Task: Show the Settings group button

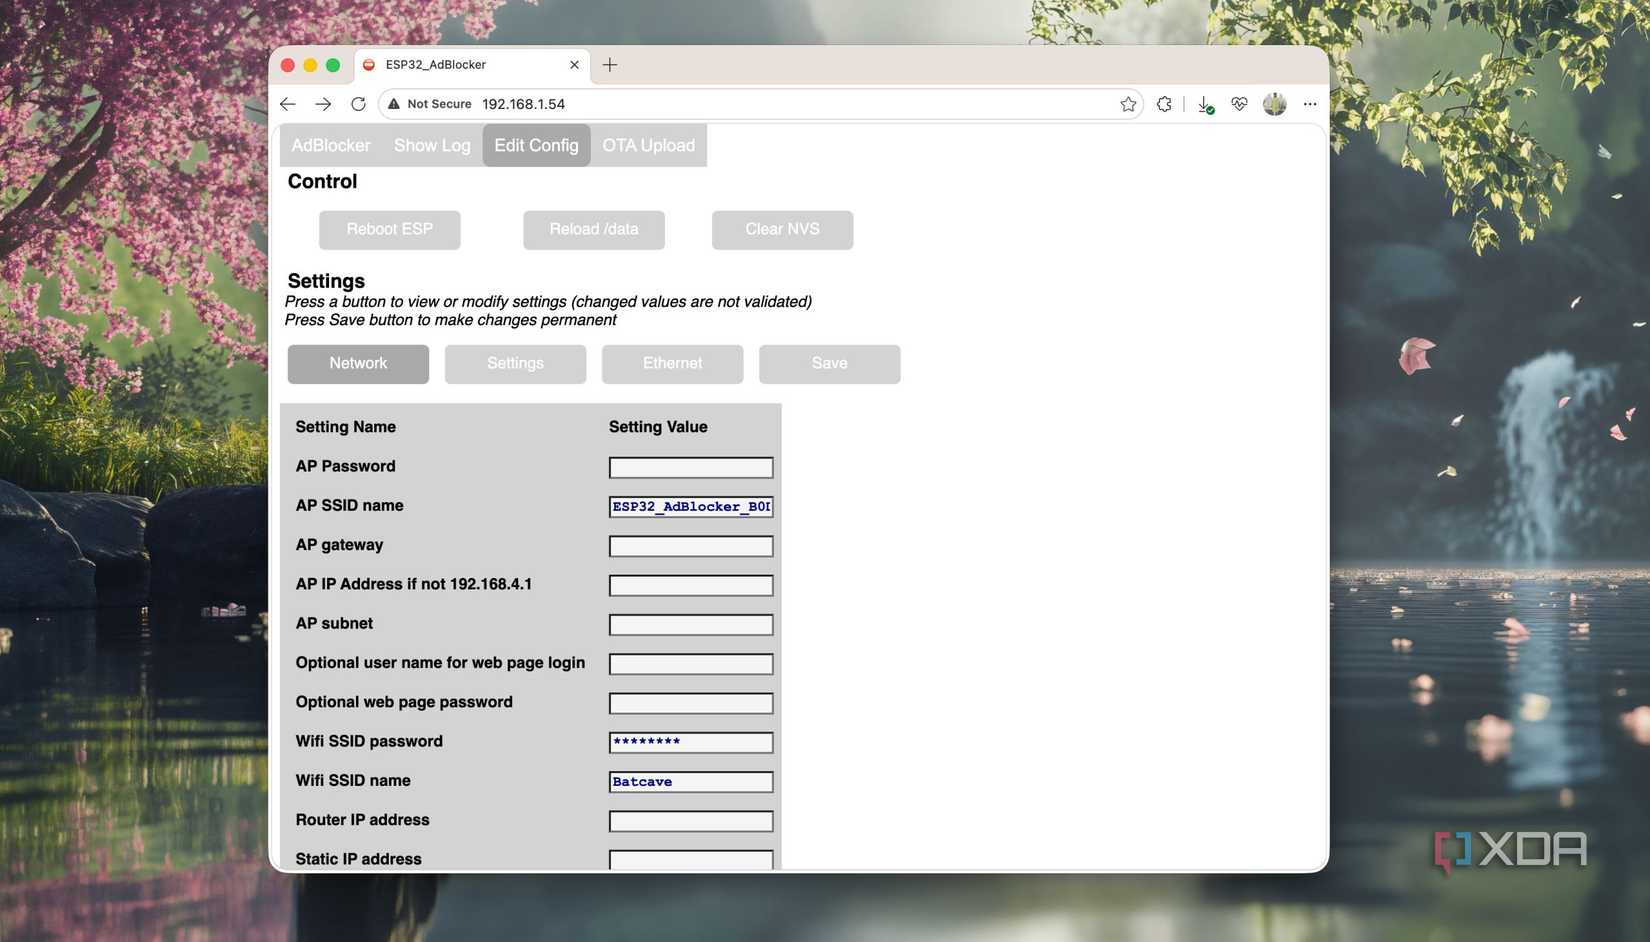Action: click(x=515, y=364)
